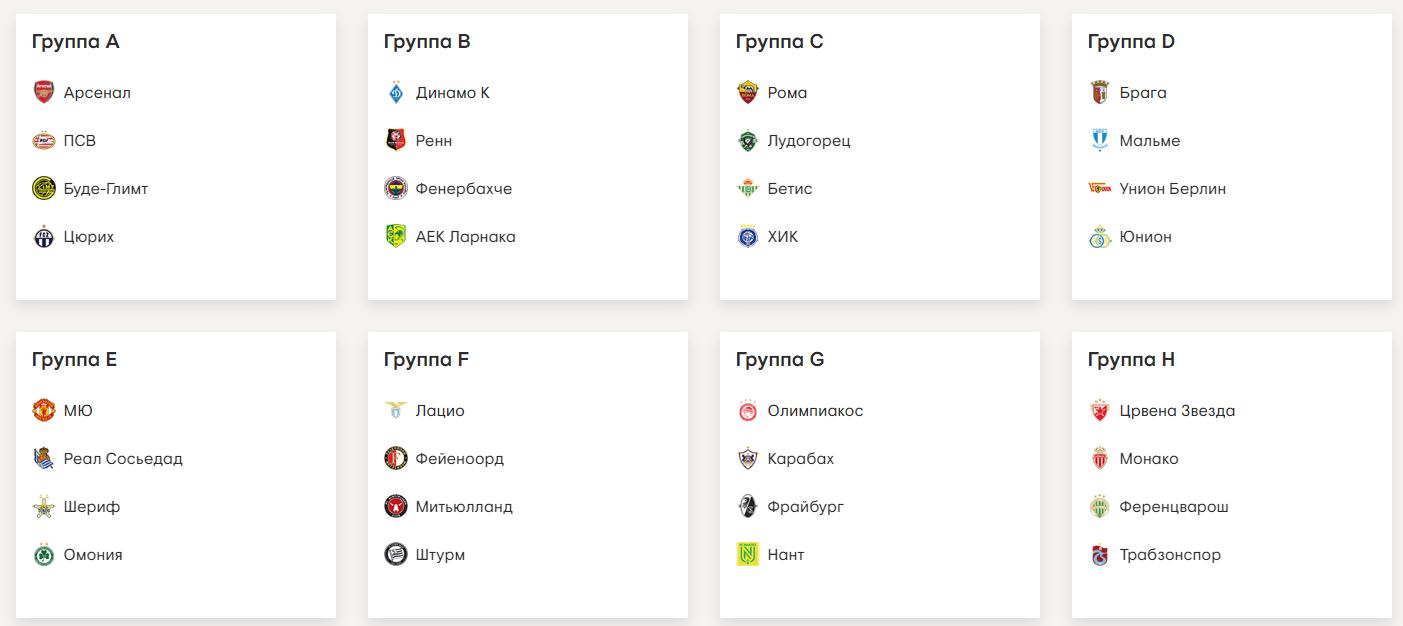Select the Лудогорец team name
The width and height of the screenshot is (1403, 626).
pos(809,141)
